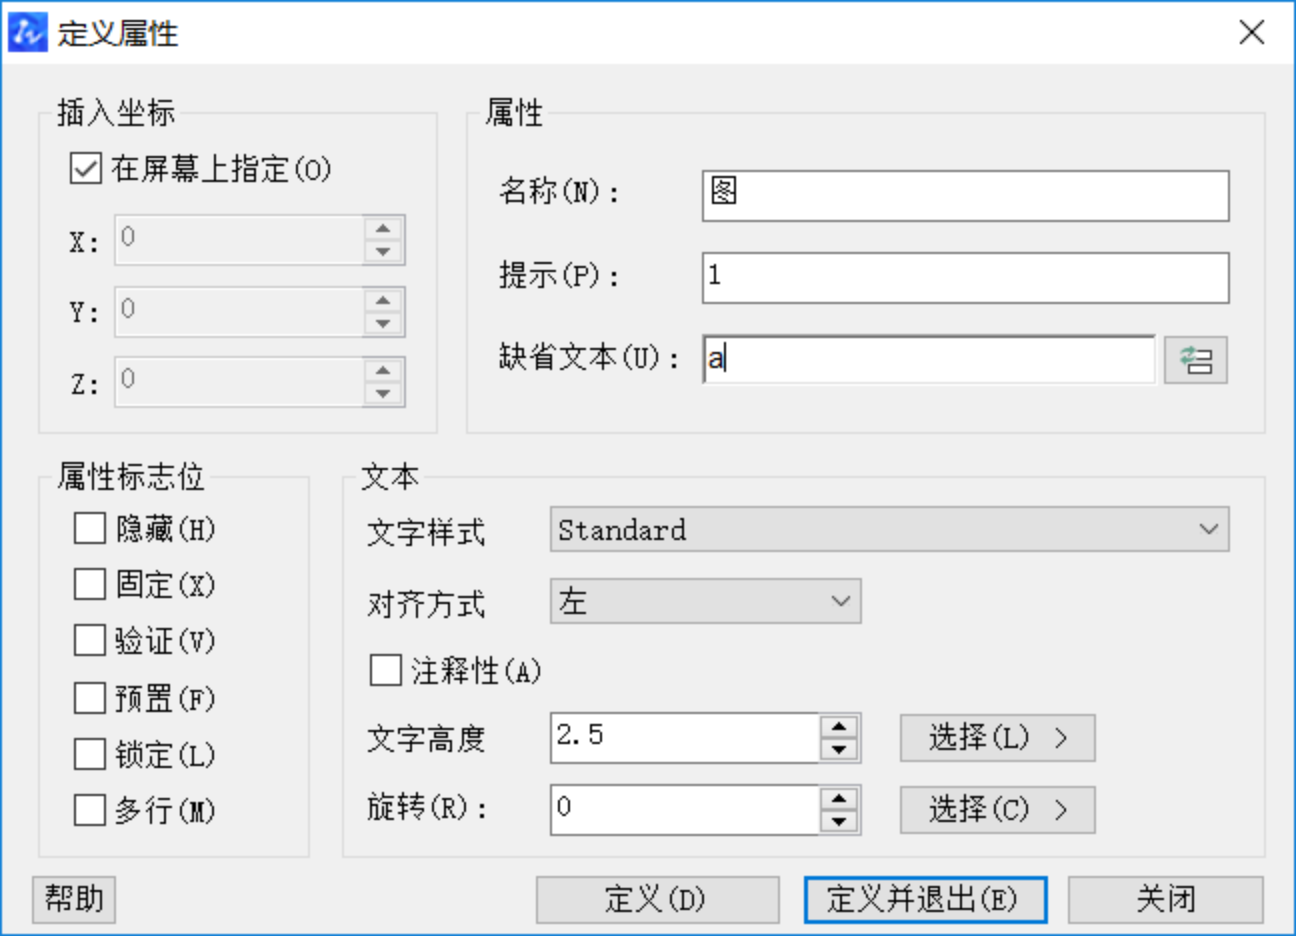Click the insert field icon beside default text

(x=1195, y=360)
